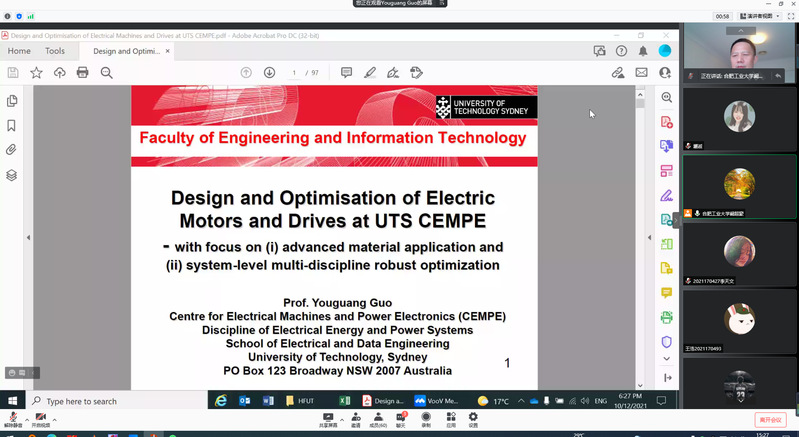Open the Comment tool in right pane
Image resolution: width=799 pixels, height=437 pixels.
(x=667, y=293)
